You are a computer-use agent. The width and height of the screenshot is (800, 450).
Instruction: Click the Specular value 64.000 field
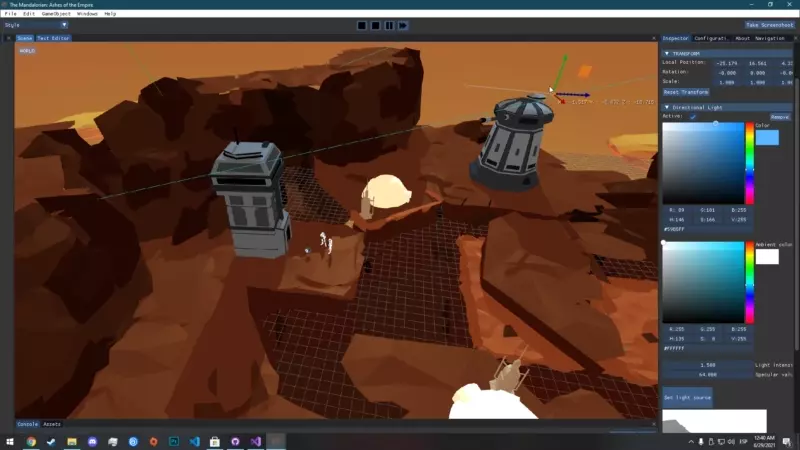point(707,375)
